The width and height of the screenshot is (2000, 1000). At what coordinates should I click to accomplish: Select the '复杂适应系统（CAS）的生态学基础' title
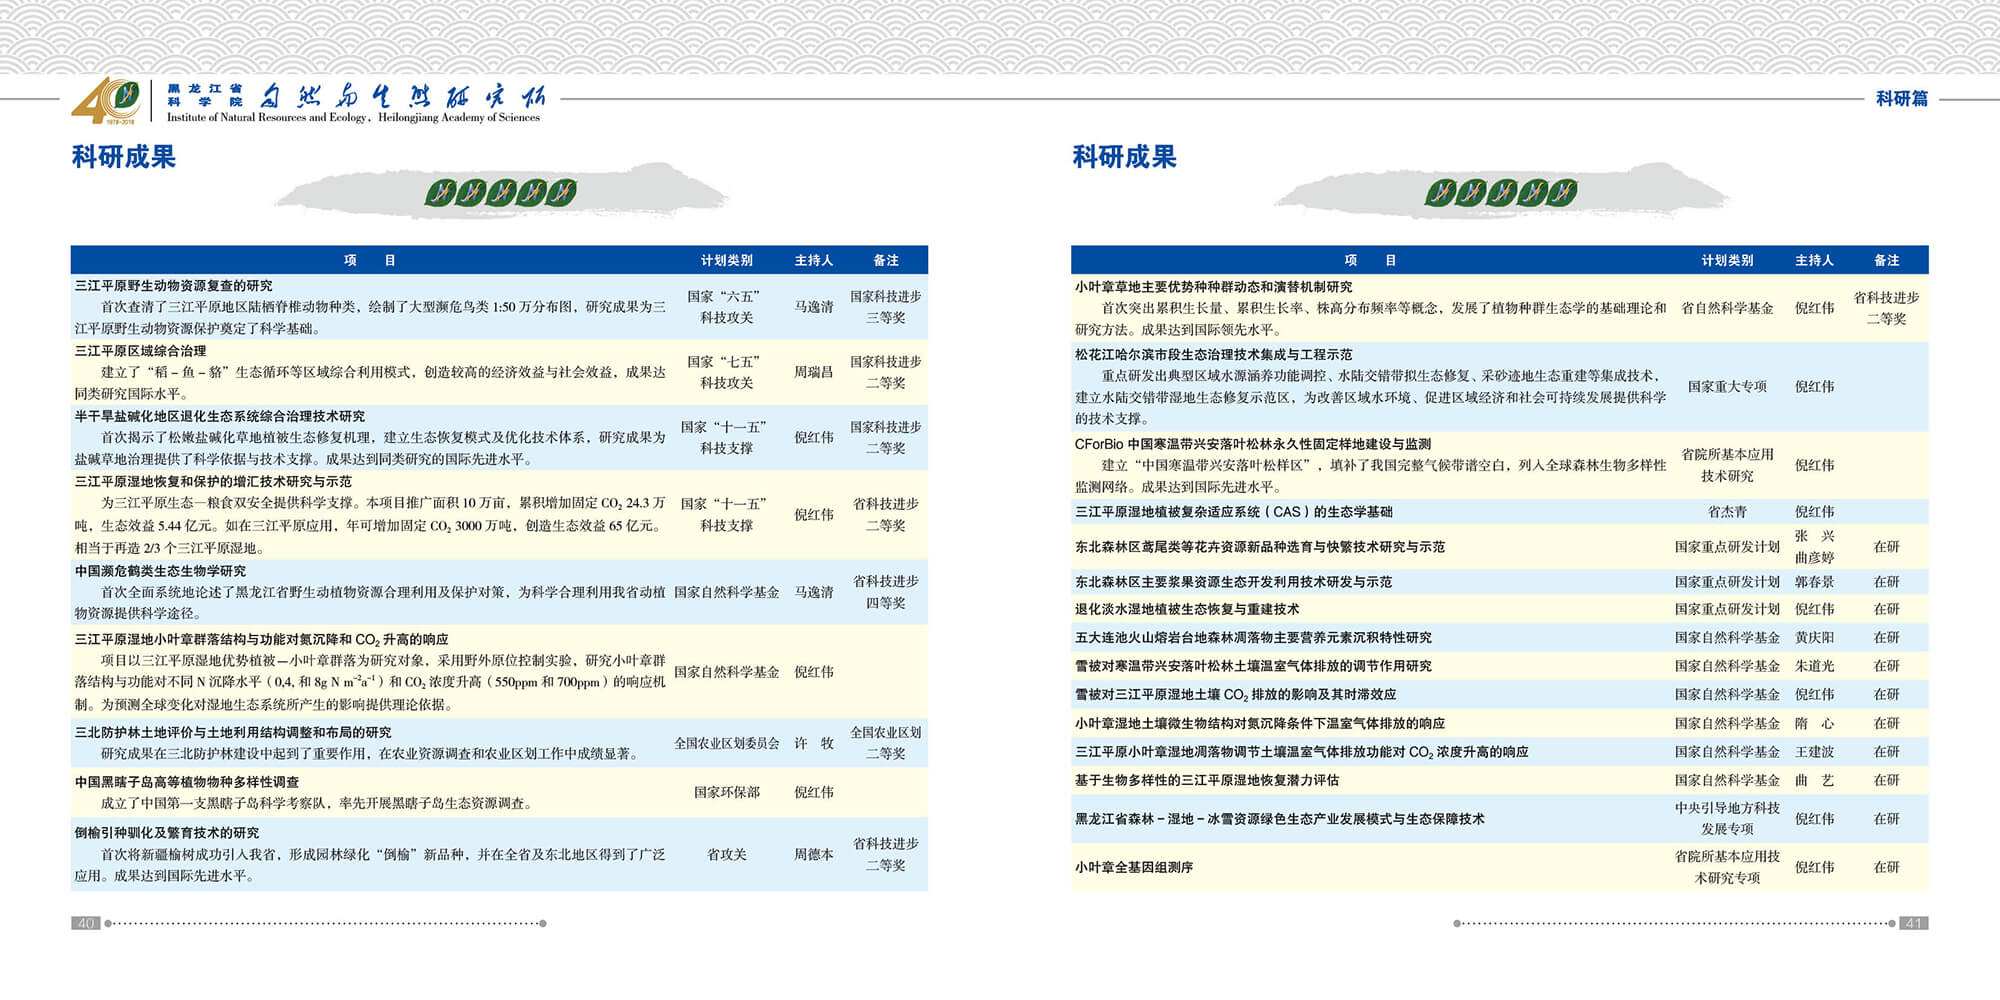click(1234, 511)
